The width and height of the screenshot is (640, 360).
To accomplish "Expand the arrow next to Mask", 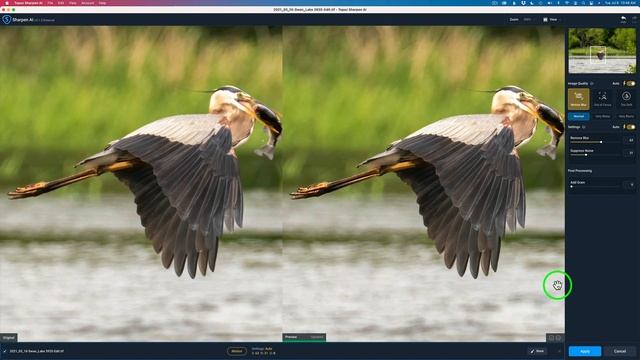I will tap(559, 351).
